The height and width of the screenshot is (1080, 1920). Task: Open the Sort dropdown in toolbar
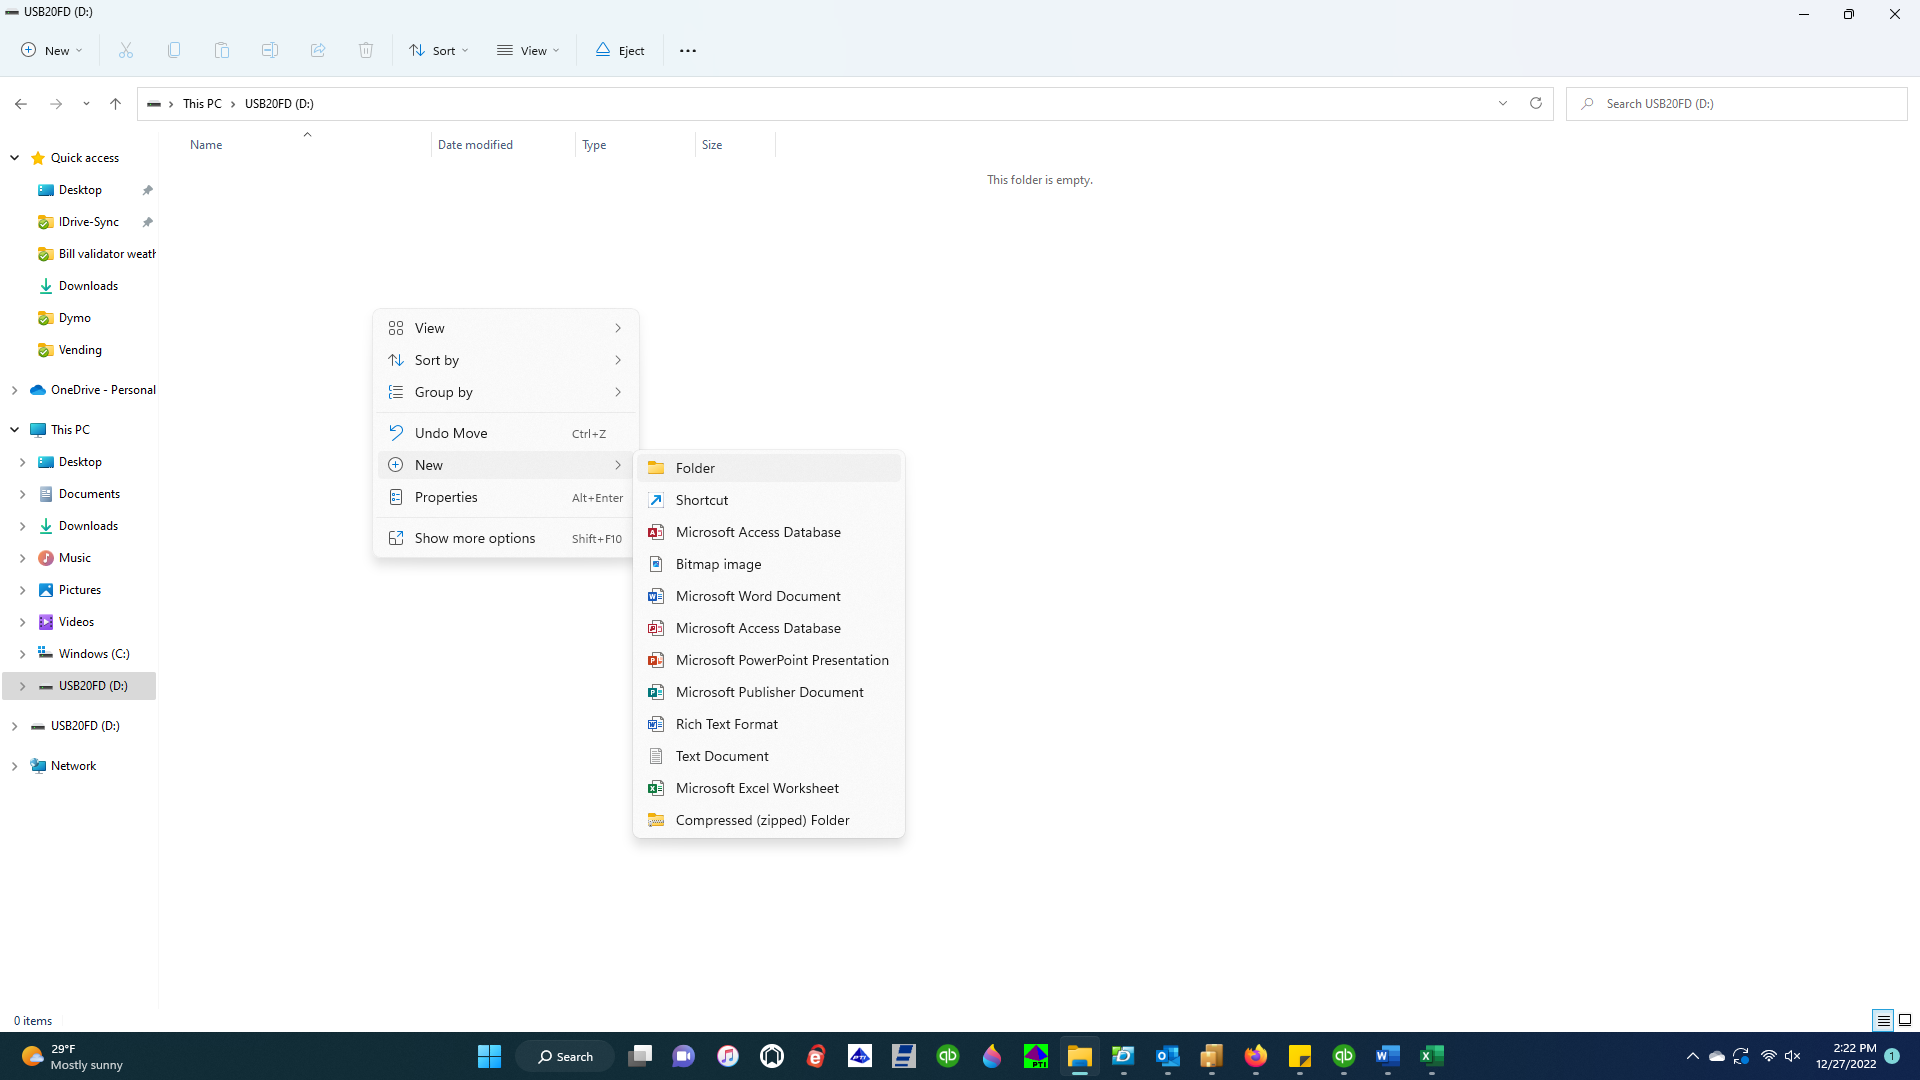point(438,50)
